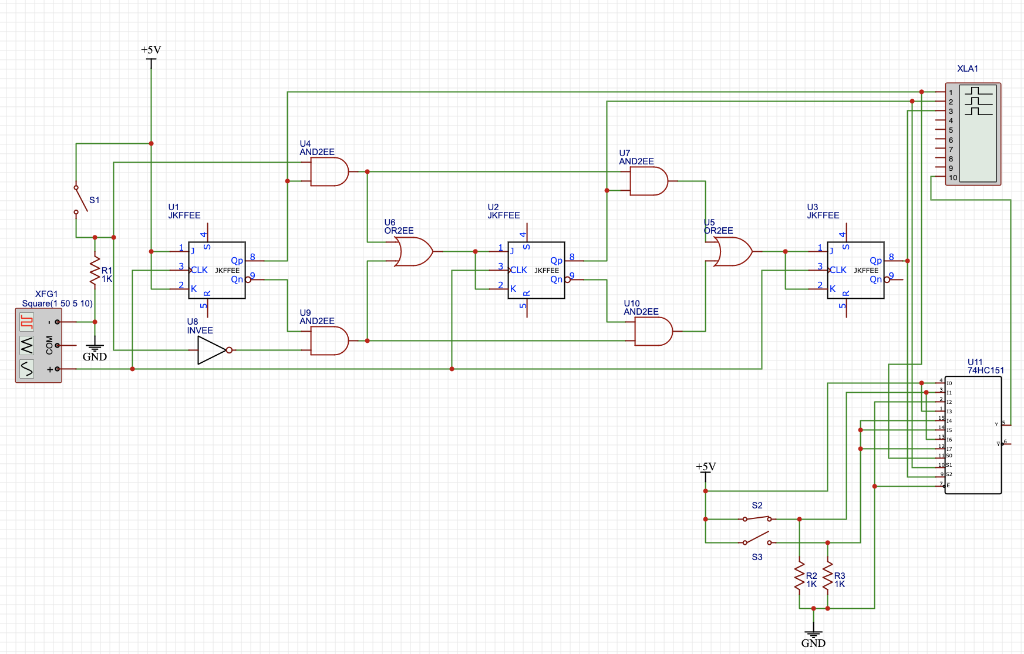Select the R2 resistor symbol
Image resolution: width=1024 pixels, height=654 pixels.
pyautogui.click(x=799, y=576)
